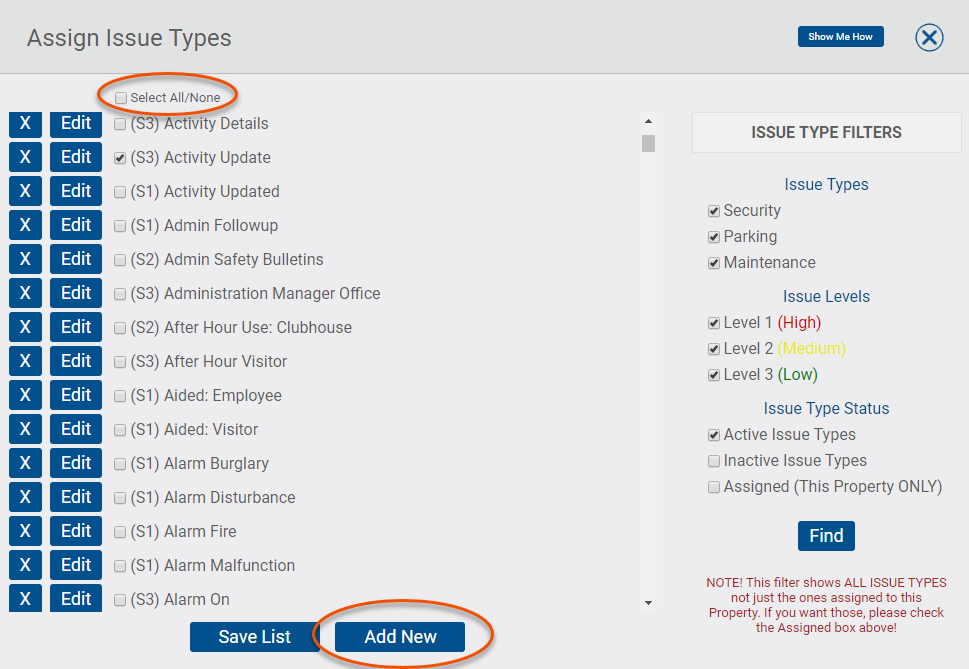Screen dimensions: 969x669
Task: Toggle the Select All/None checkbox
Action: [x=121, y=98]
